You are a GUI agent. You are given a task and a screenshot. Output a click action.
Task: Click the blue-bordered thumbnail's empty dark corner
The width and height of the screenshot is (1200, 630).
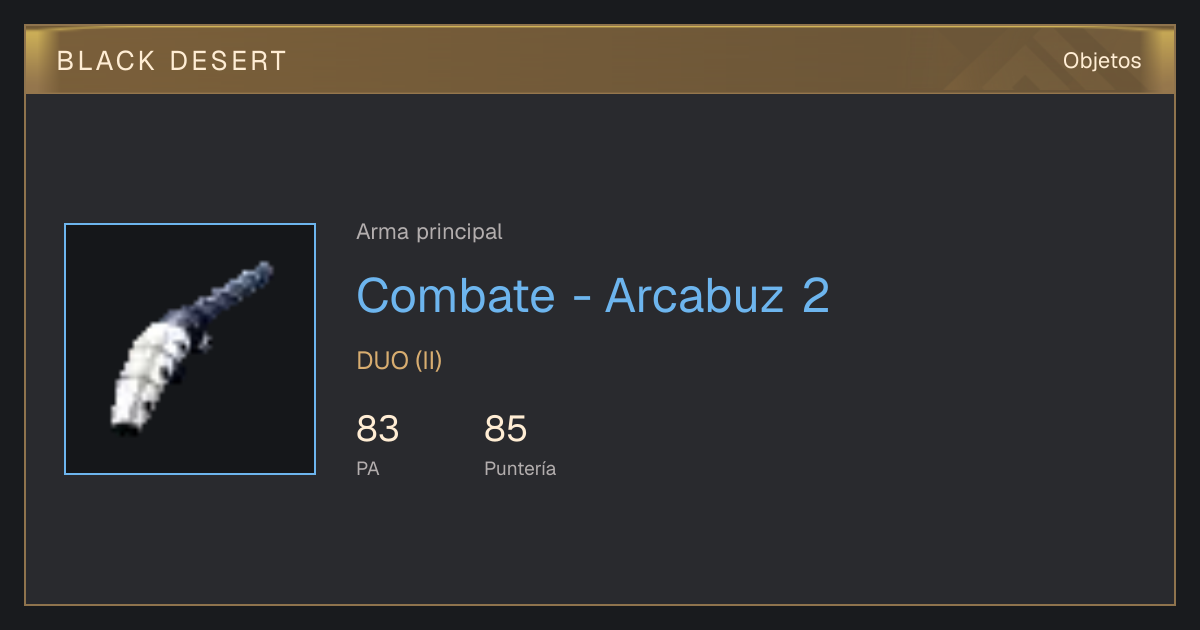point(272,432)
